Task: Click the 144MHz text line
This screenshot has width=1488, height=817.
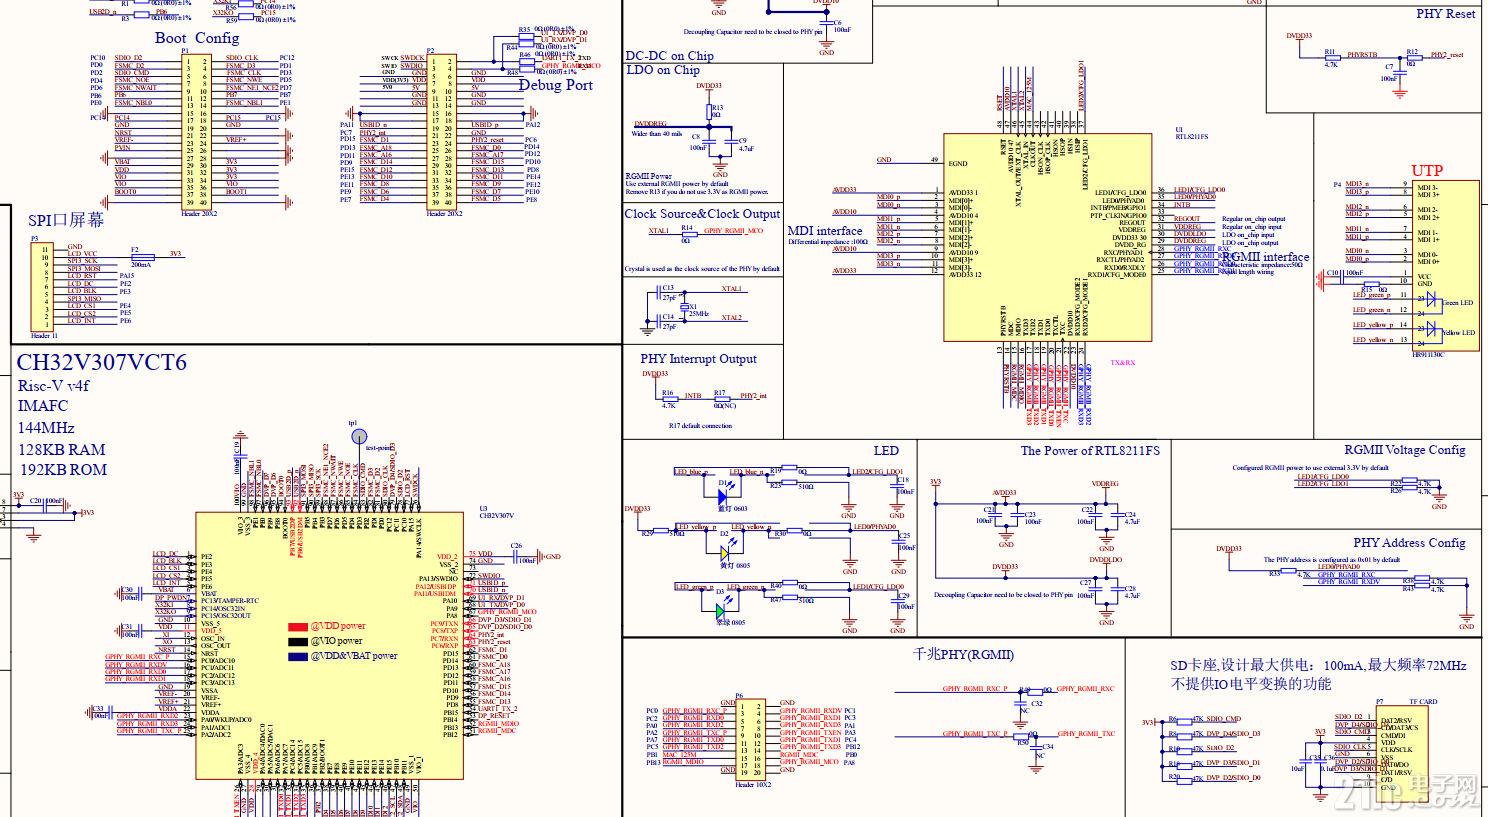Action: (46, 427)
